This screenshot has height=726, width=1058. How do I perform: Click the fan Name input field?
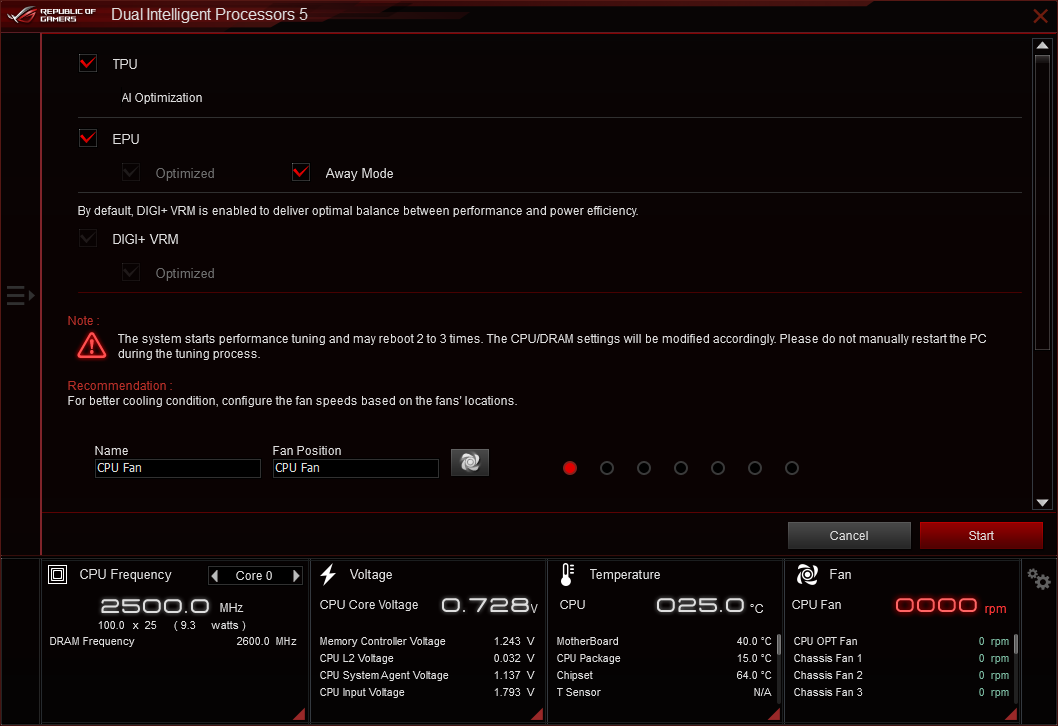(x=177, y=468)
